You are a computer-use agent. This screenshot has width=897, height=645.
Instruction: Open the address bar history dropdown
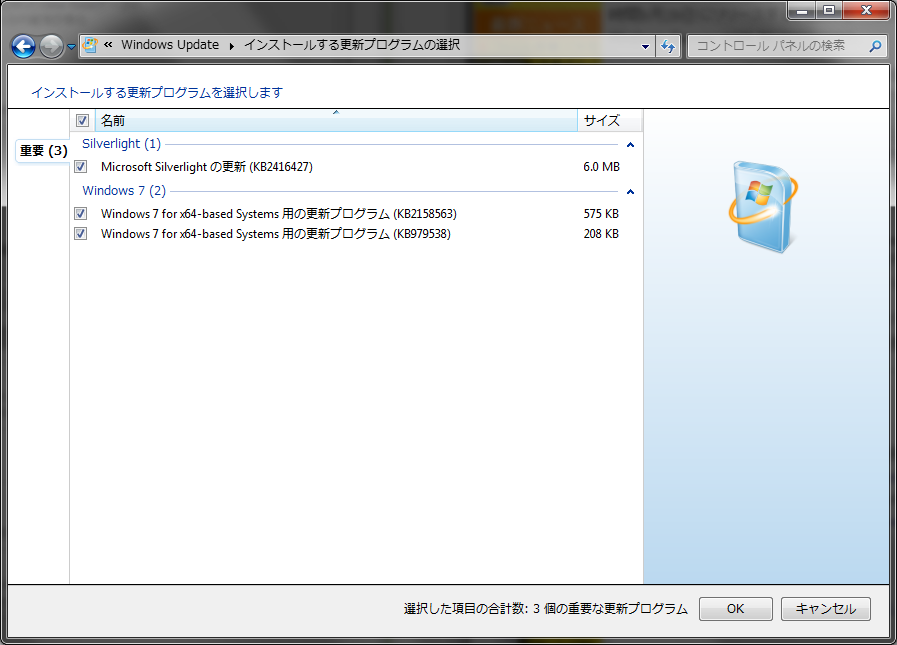tap(645, 46)
